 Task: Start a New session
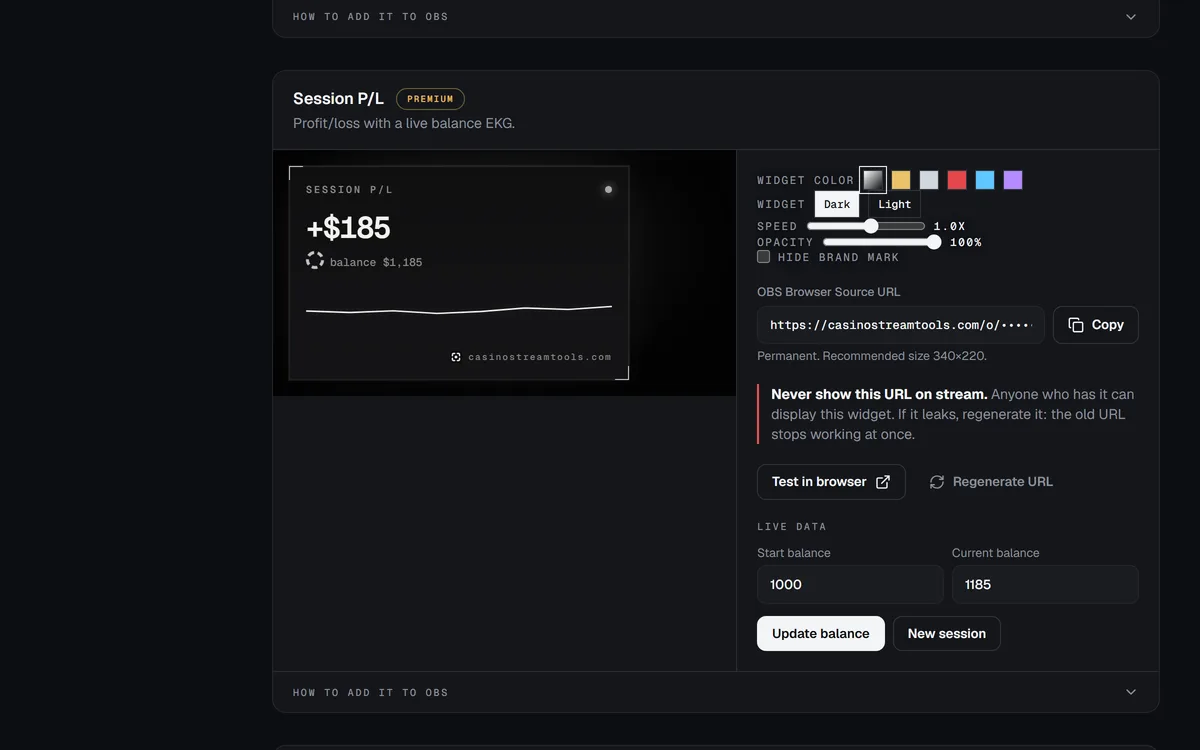[947, 633]
